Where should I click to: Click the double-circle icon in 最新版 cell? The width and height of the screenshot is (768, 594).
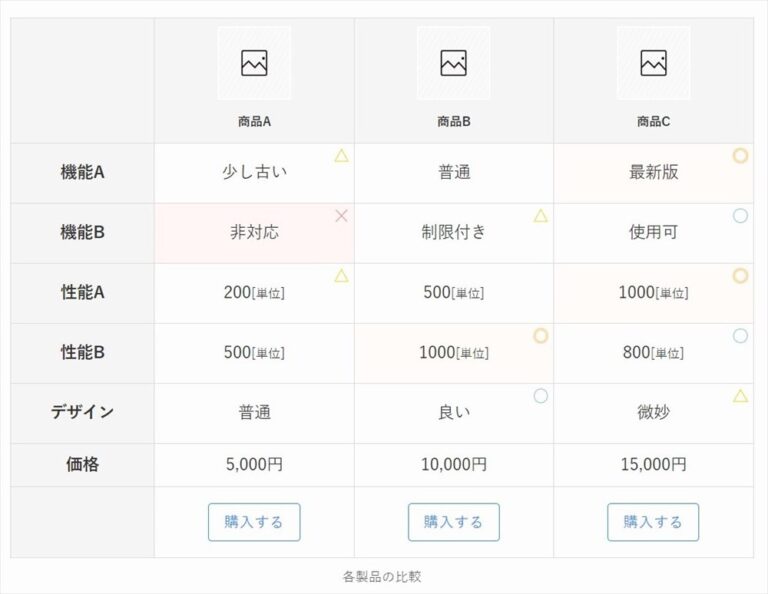[x=740, y=156]
